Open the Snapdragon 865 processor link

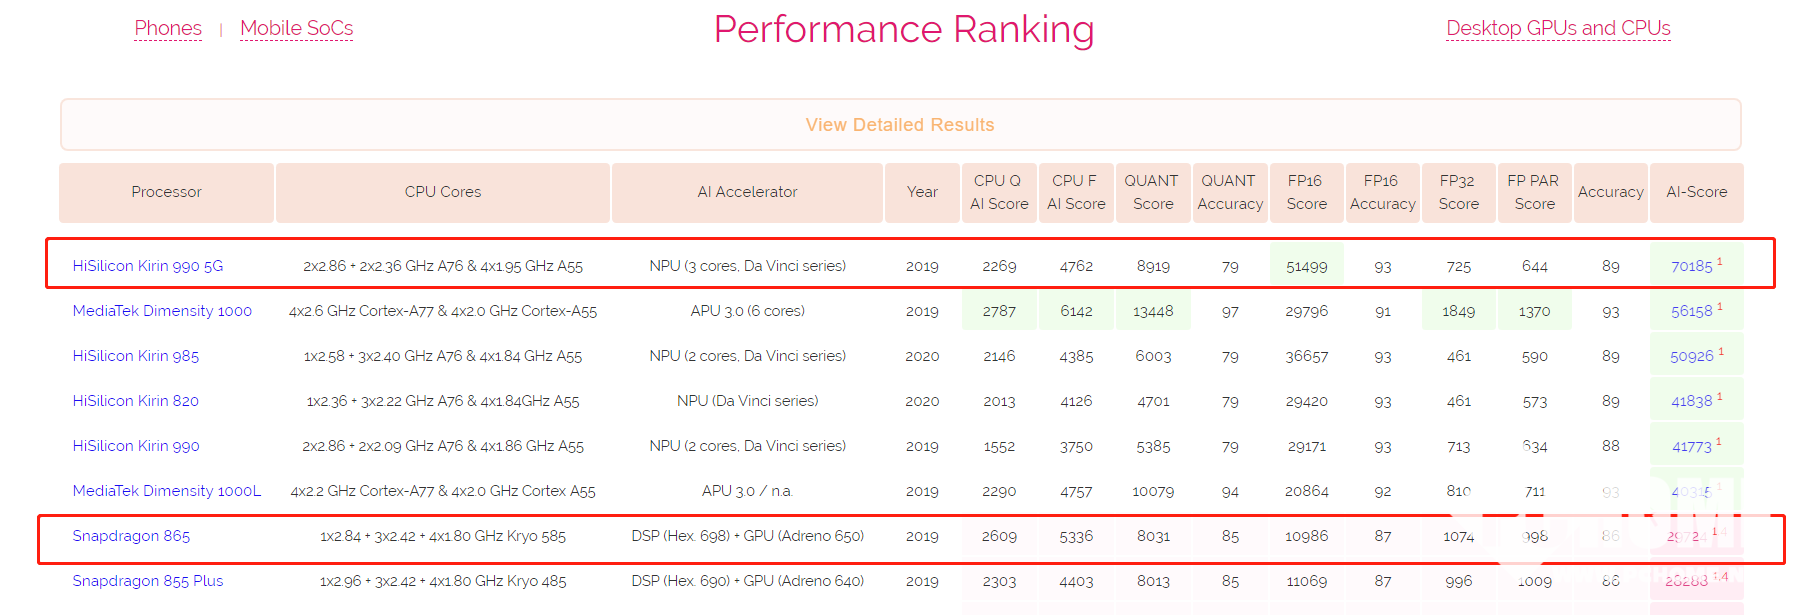(x=131, y=536)
